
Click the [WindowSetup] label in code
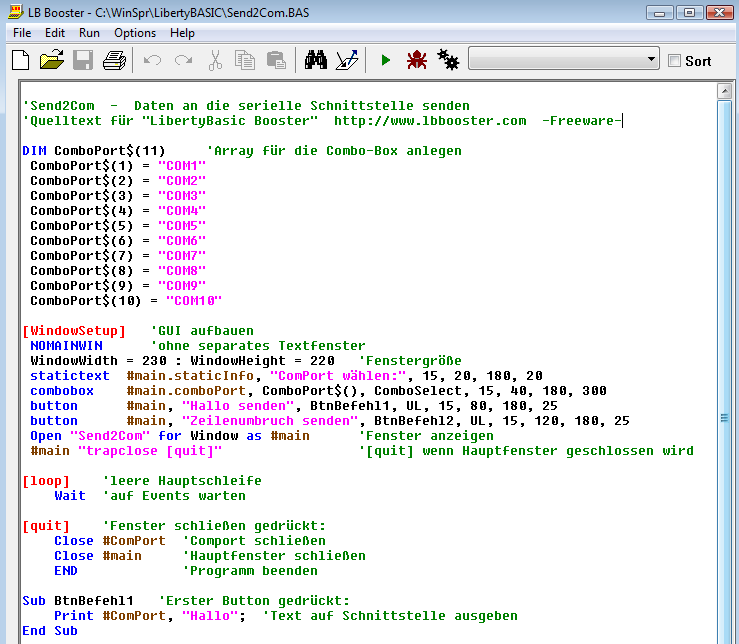tap(74, 330)
